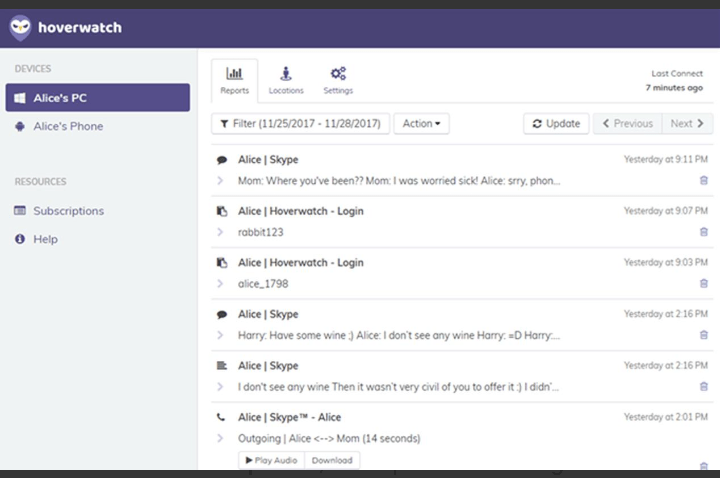720x478 pixels.
Task: Click chat bubble icon of Mom conversation
Action: click(221, 160)
